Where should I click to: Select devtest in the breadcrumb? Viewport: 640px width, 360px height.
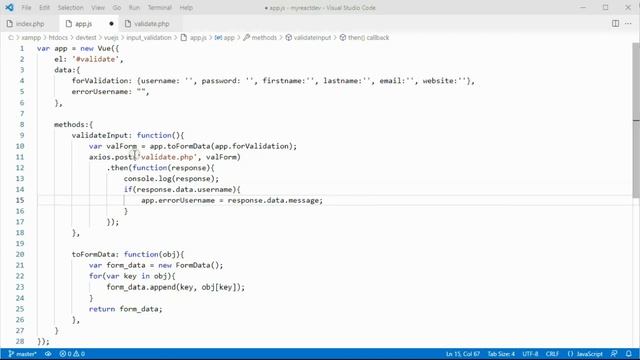86,38
